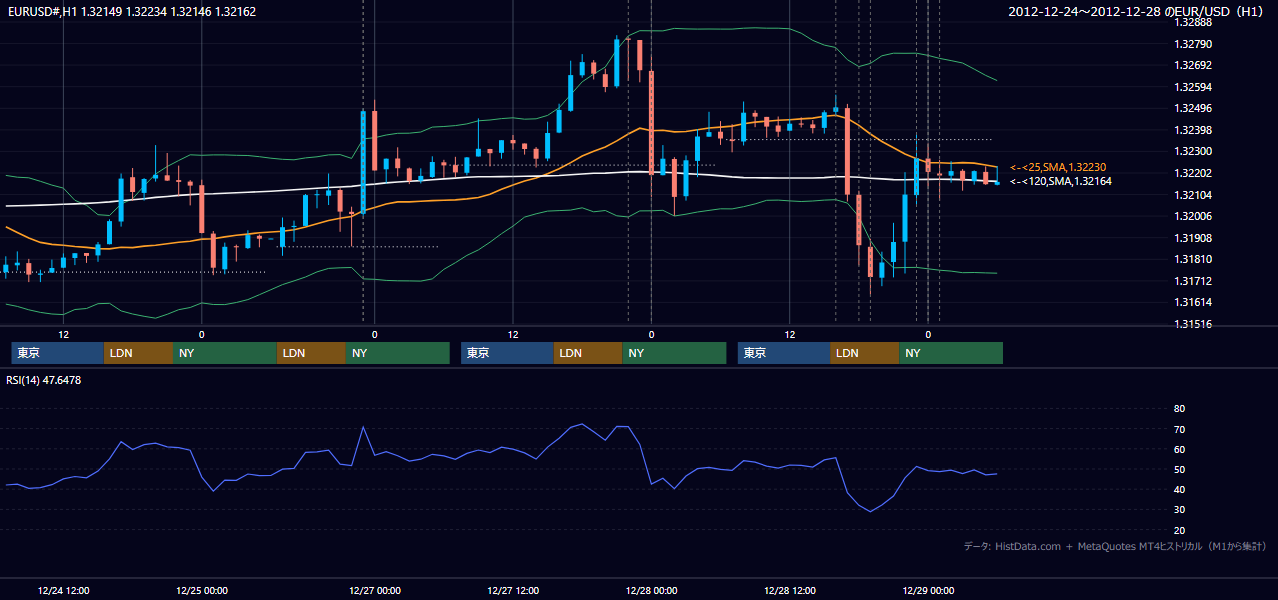The height and width of the screenshot is (600, 1278).
Task: Click the 12/29 00:00 time axis label
Action: tap(927, 590)
